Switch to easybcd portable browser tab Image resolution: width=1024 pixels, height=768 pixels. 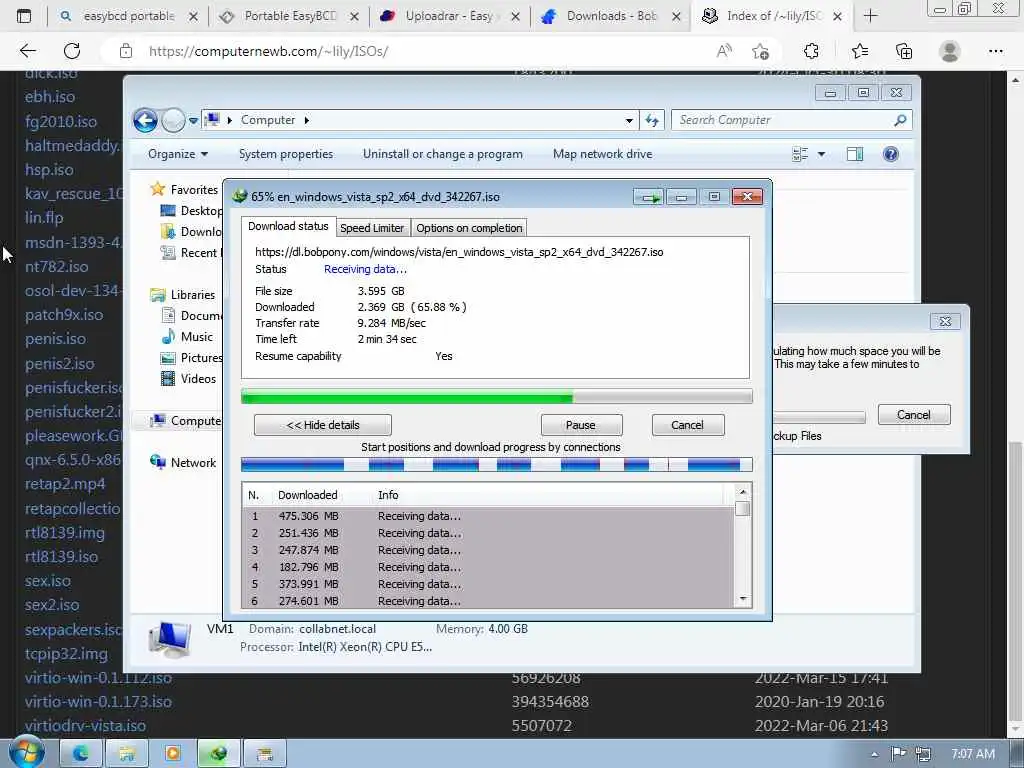click(x=129, y=16)
